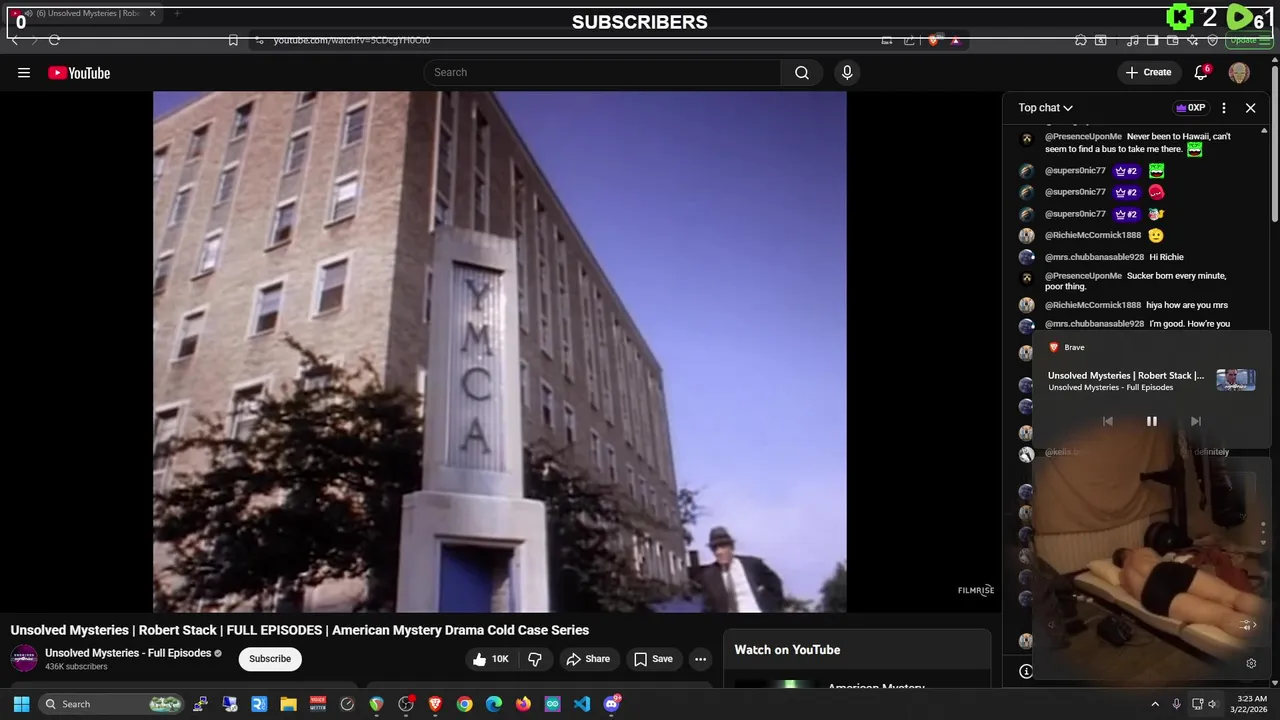Go to the YouTube home logo
Screen dimensions: 1280x720
click(79, 73)
